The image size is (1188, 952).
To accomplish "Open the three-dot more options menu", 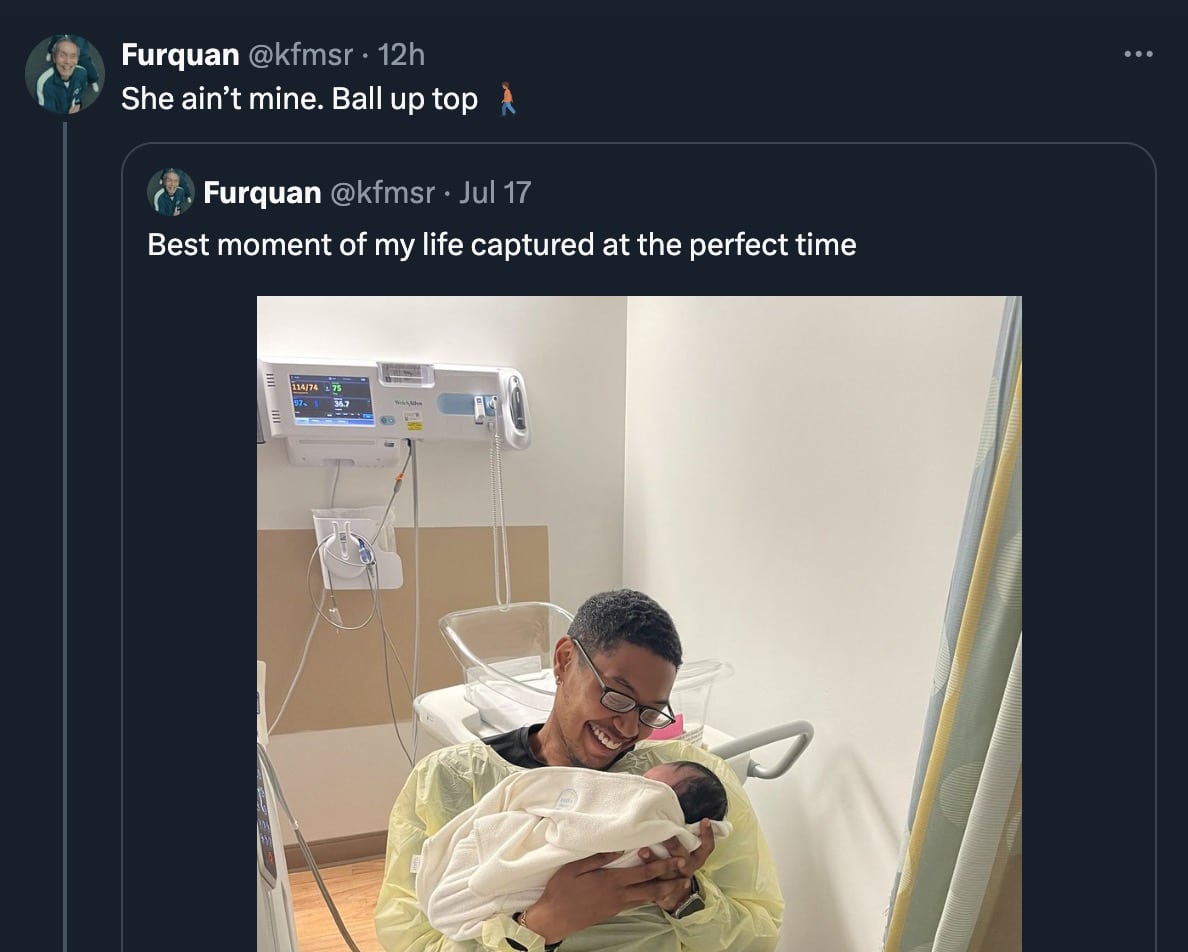I will [x=1138, y=54].
